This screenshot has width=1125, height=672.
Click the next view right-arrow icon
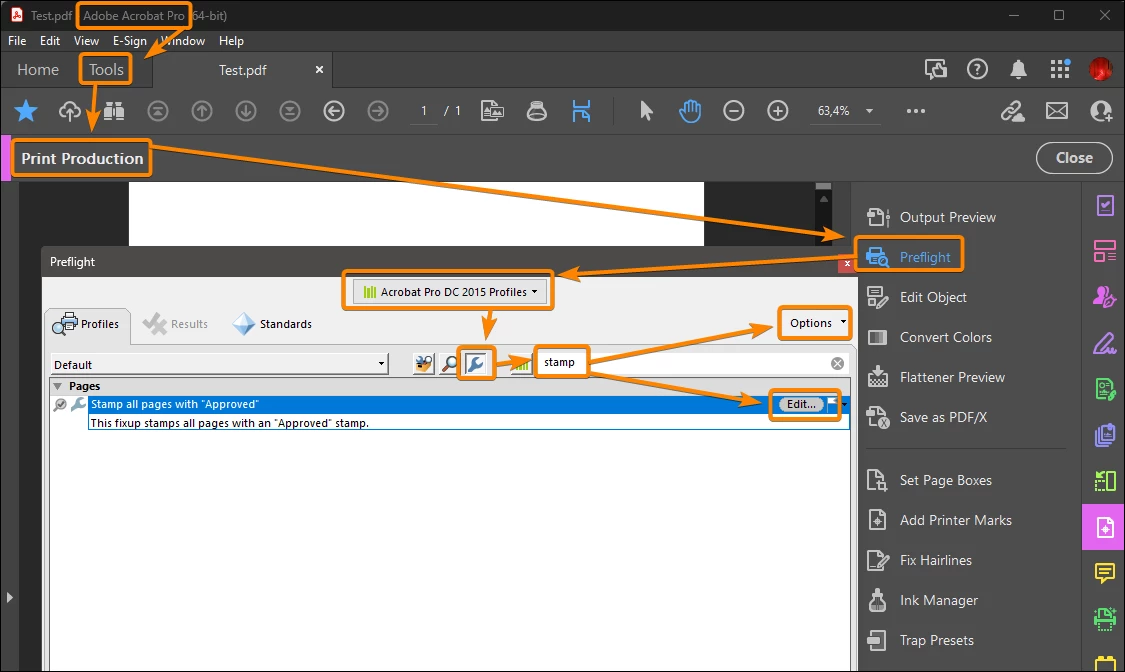378,111
